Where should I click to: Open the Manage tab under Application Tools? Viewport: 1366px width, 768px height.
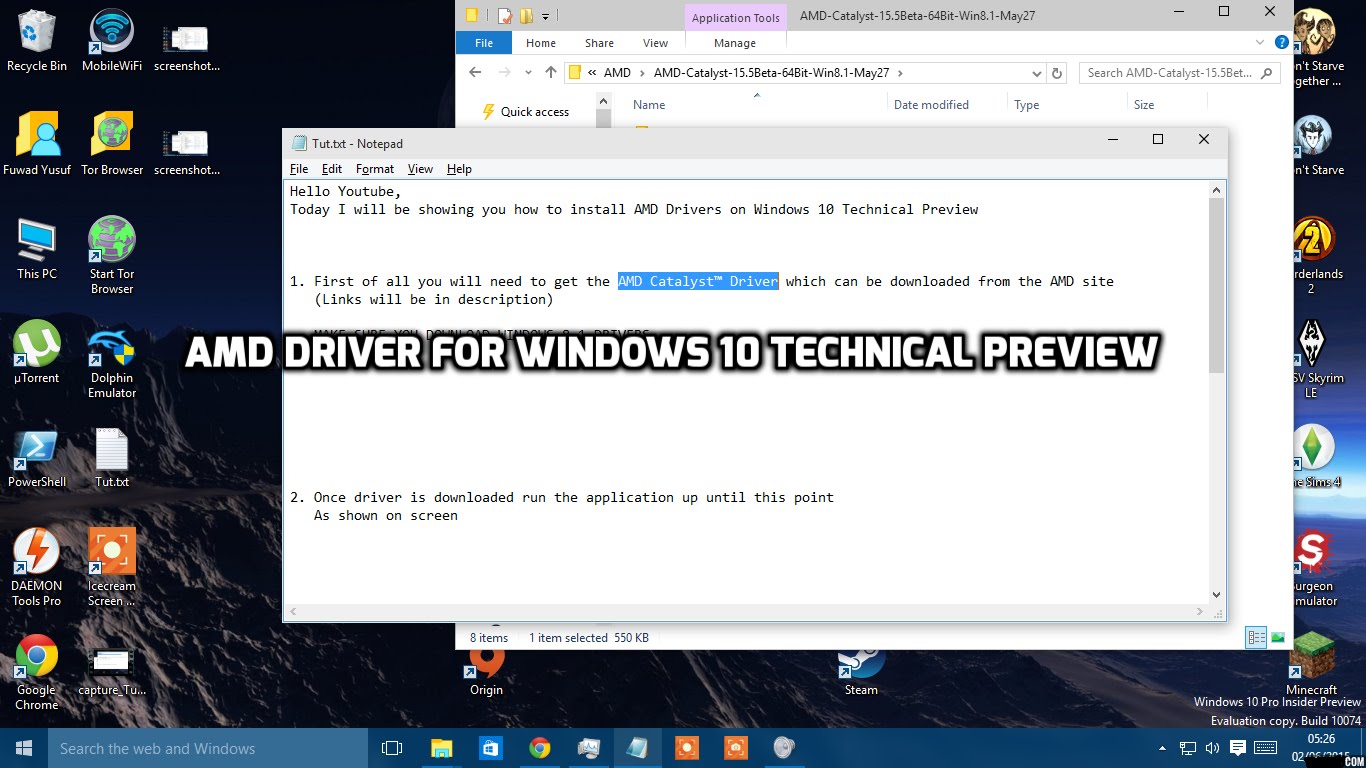tap(735, 43)
